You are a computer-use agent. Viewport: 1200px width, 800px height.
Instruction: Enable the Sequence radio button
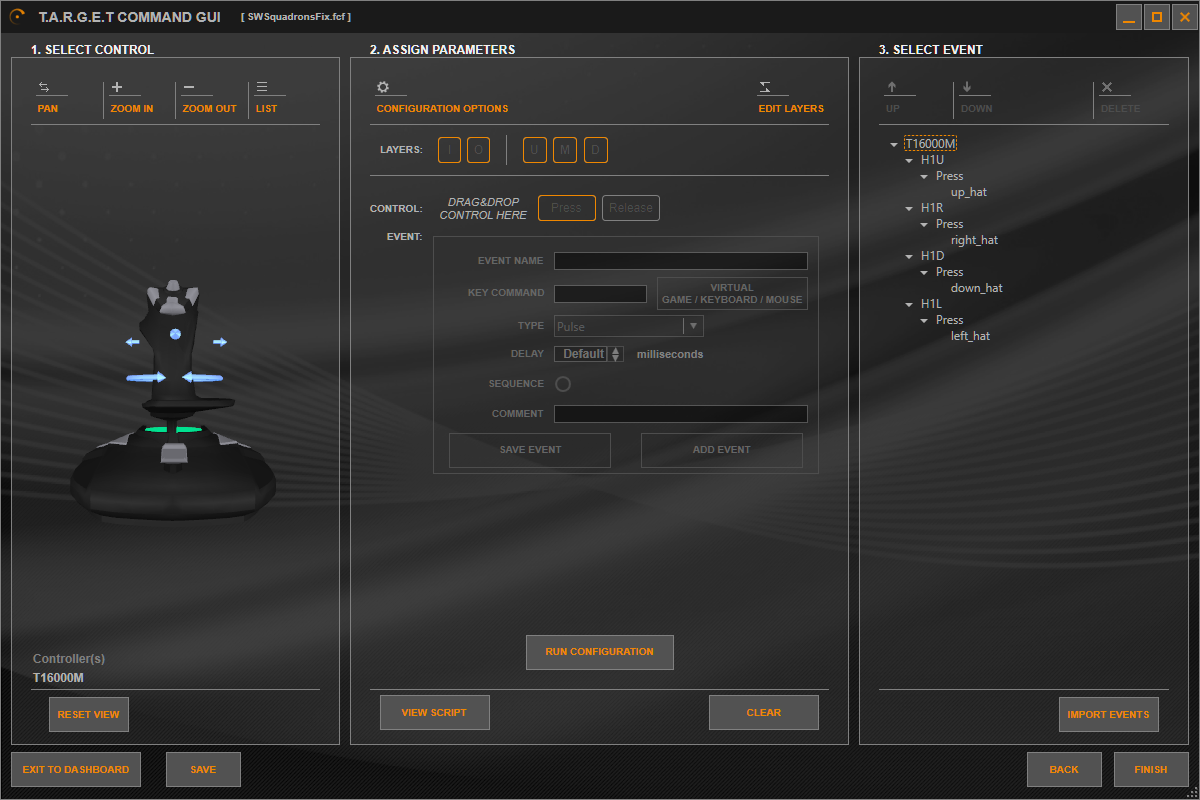[563, 384]
